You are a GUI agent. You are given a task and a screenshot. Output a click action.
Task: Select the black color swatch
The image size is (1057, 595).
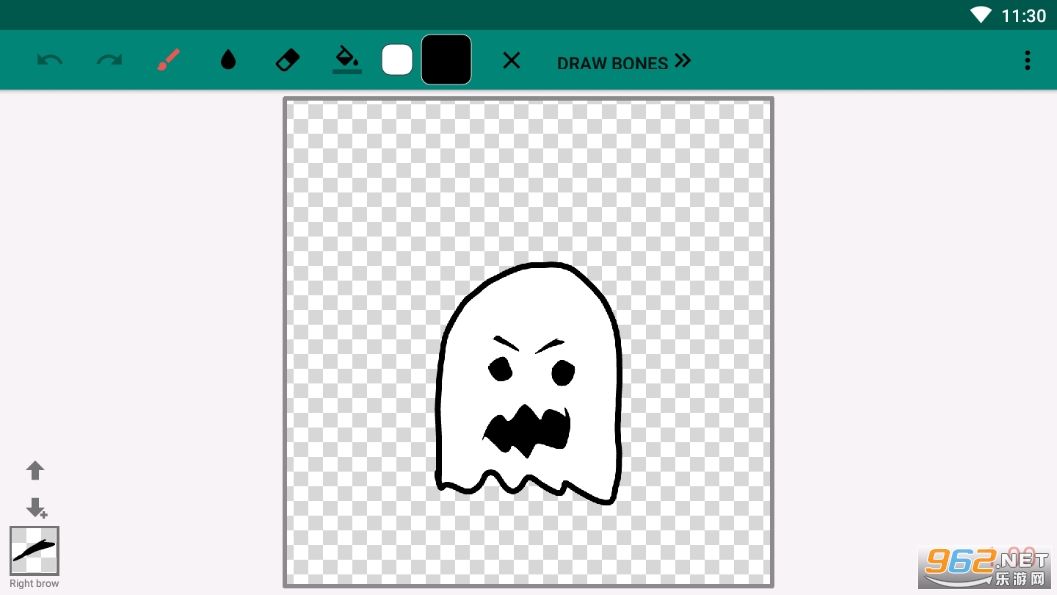tap(446, 60)
